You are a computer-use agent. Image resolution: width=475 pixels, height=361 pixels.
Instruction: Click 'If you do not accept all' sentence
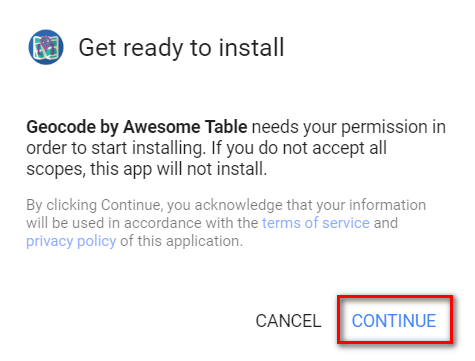click(299, 148)
